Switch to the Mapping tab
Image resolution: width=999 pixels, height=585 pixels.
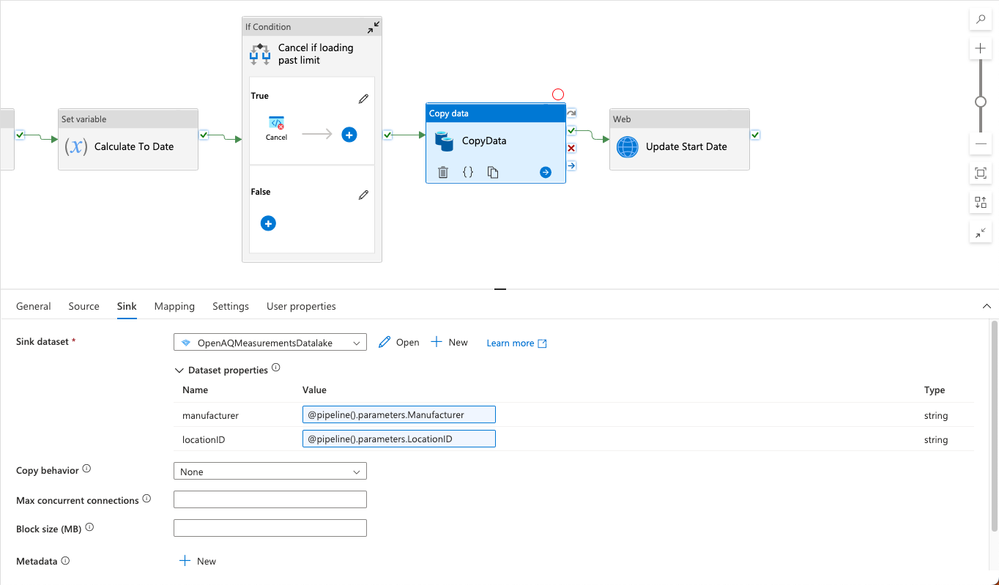tap(174, 306)
